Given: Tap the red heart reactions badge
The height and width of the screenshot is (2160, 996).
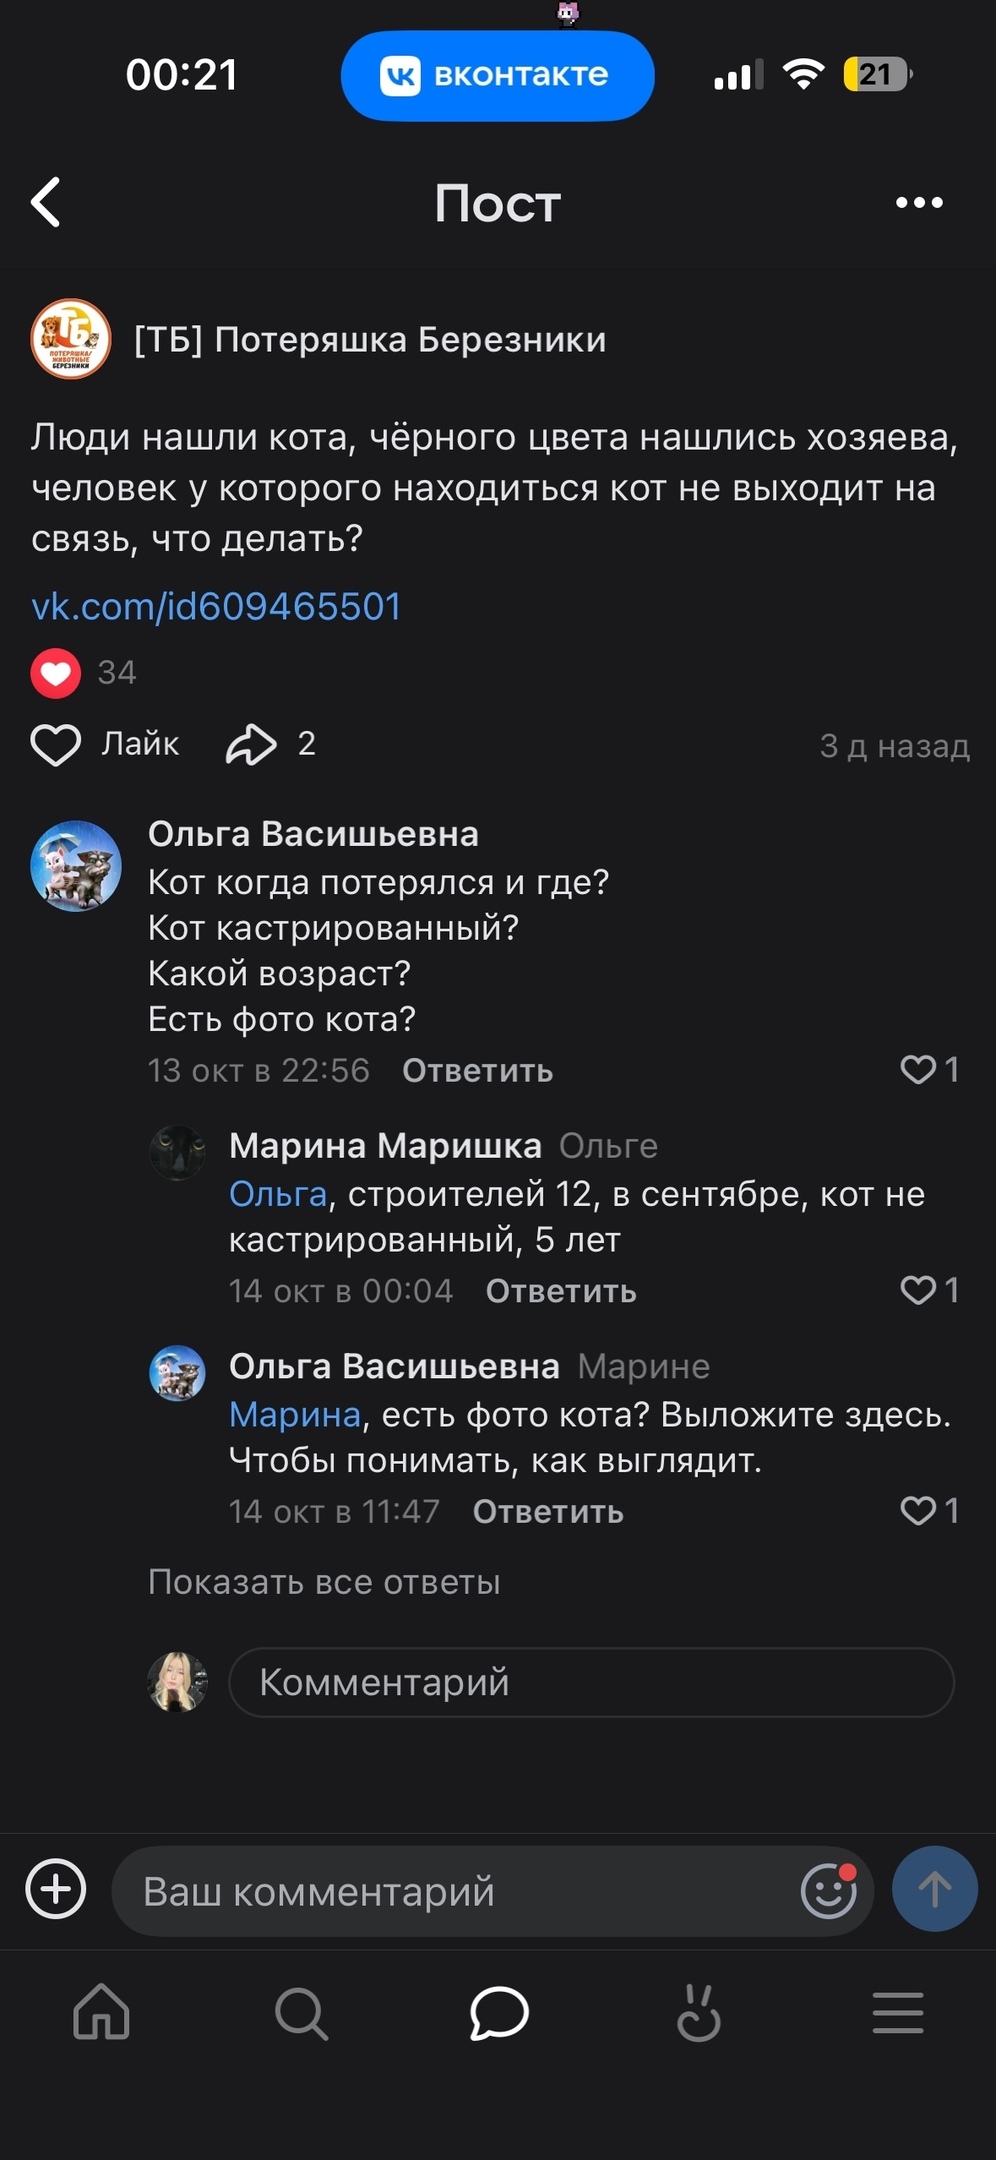Looking at the screenshot, I should click(x=56, y=673).
